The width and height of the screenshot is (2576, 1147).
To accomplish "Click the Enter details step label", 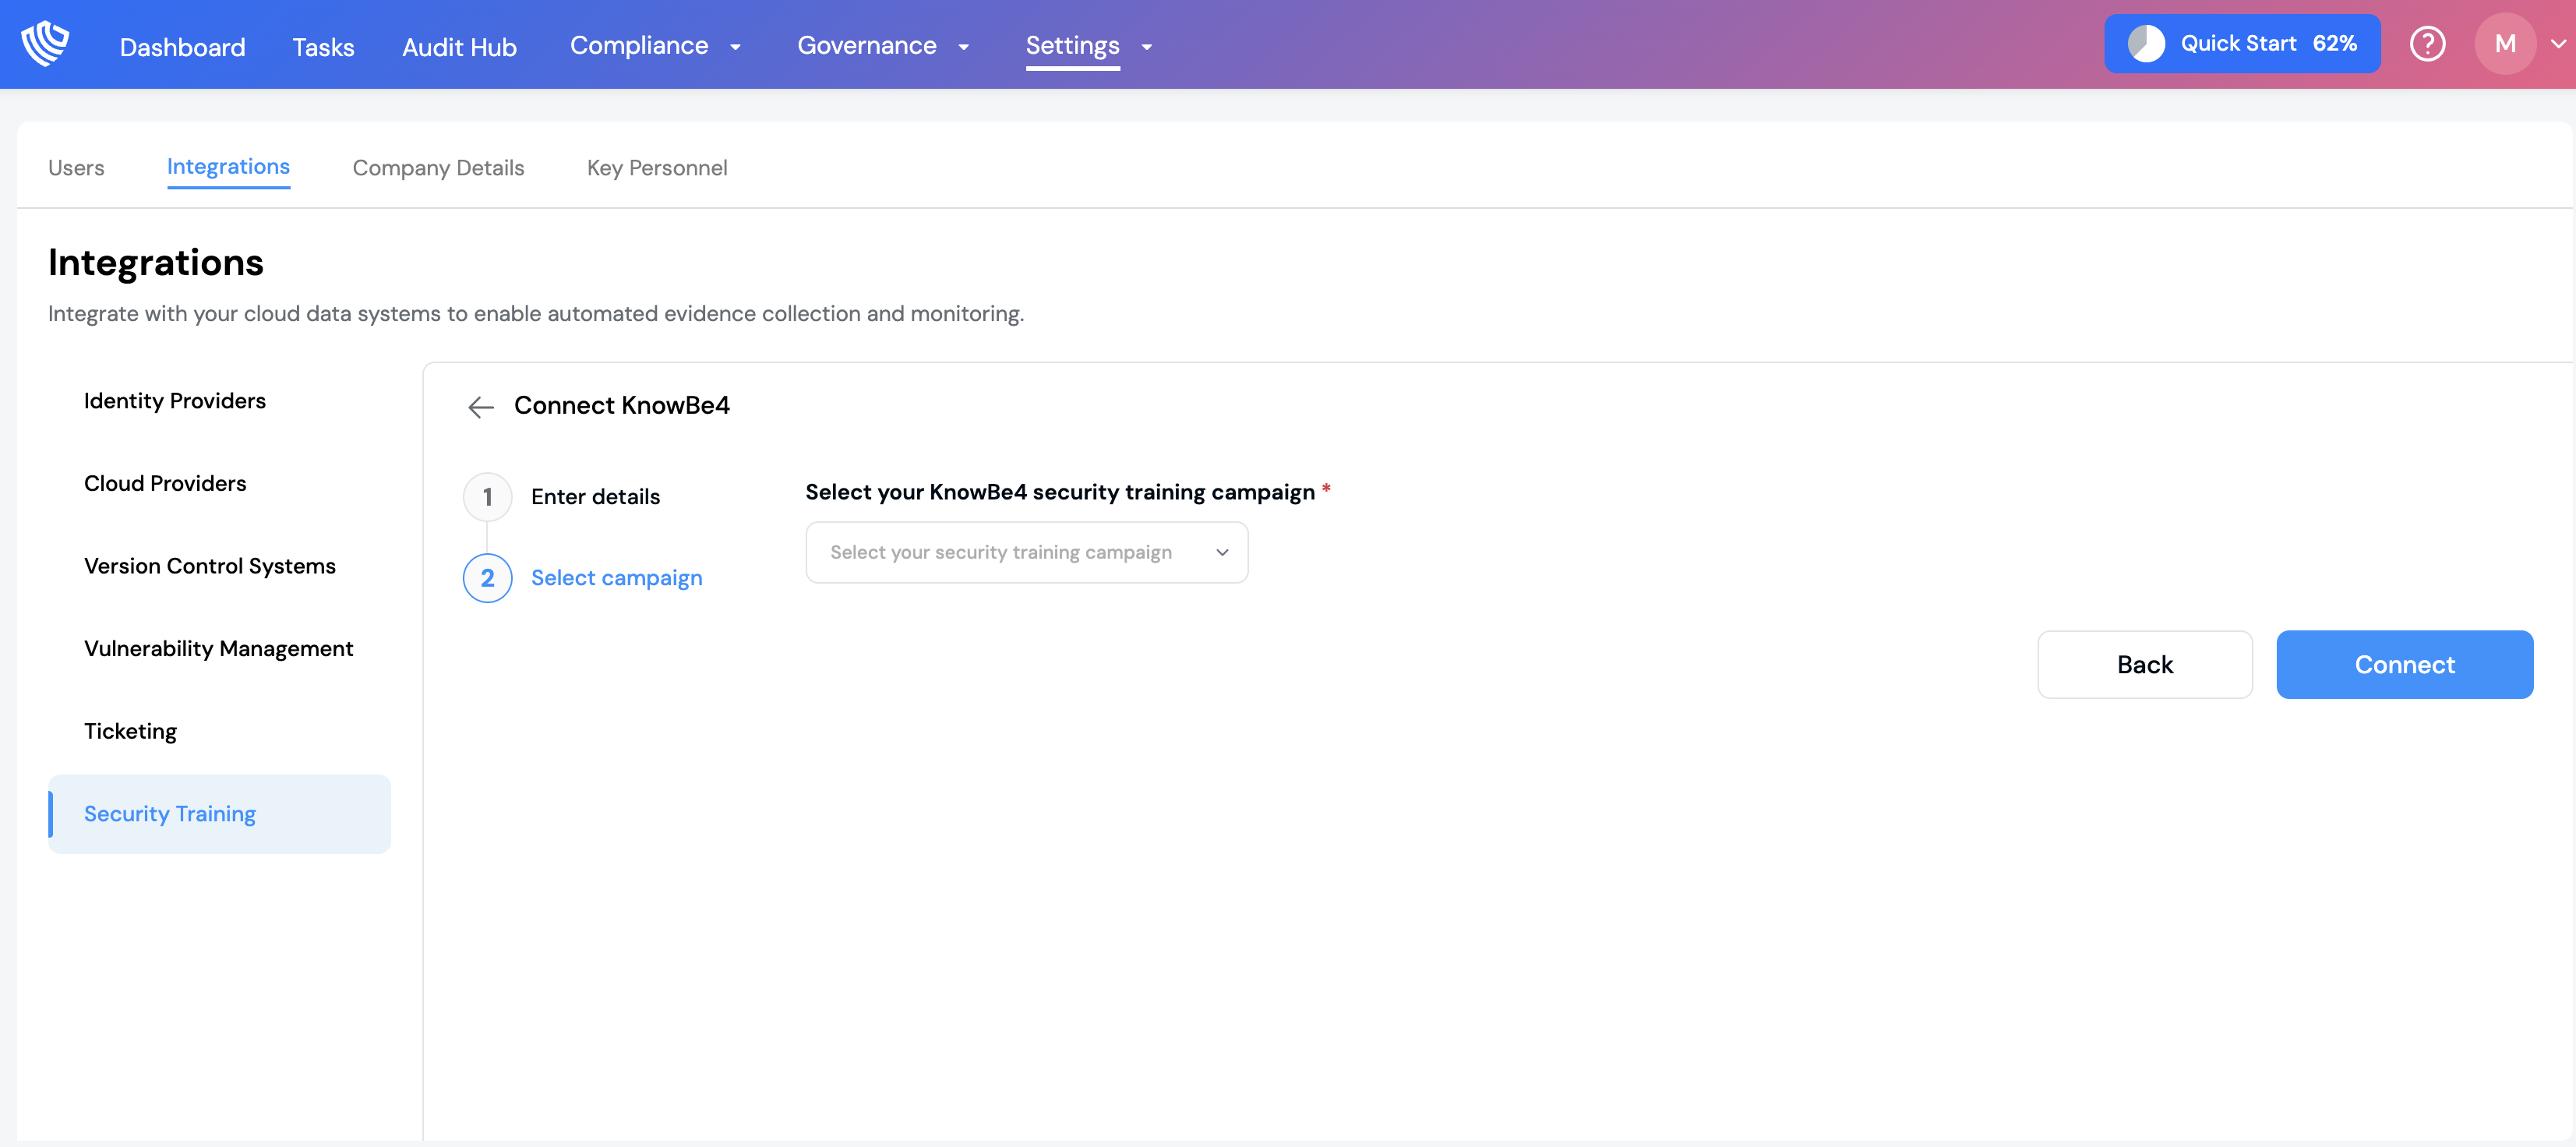I will [x=595, y=497].
